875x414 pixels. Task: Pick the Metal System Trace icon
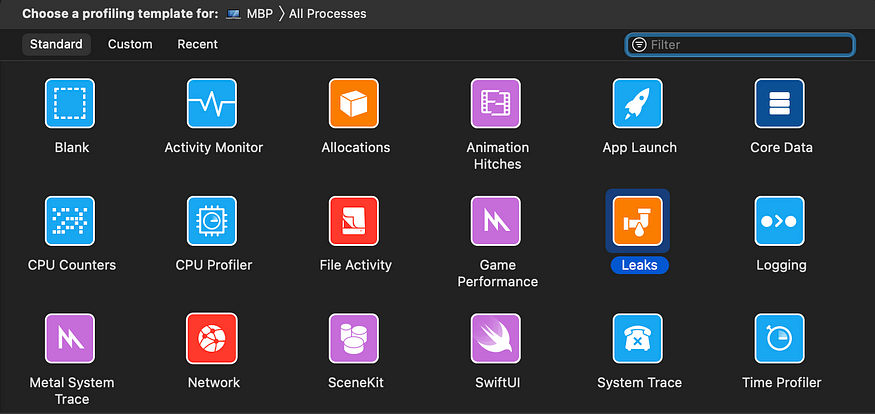70,339
